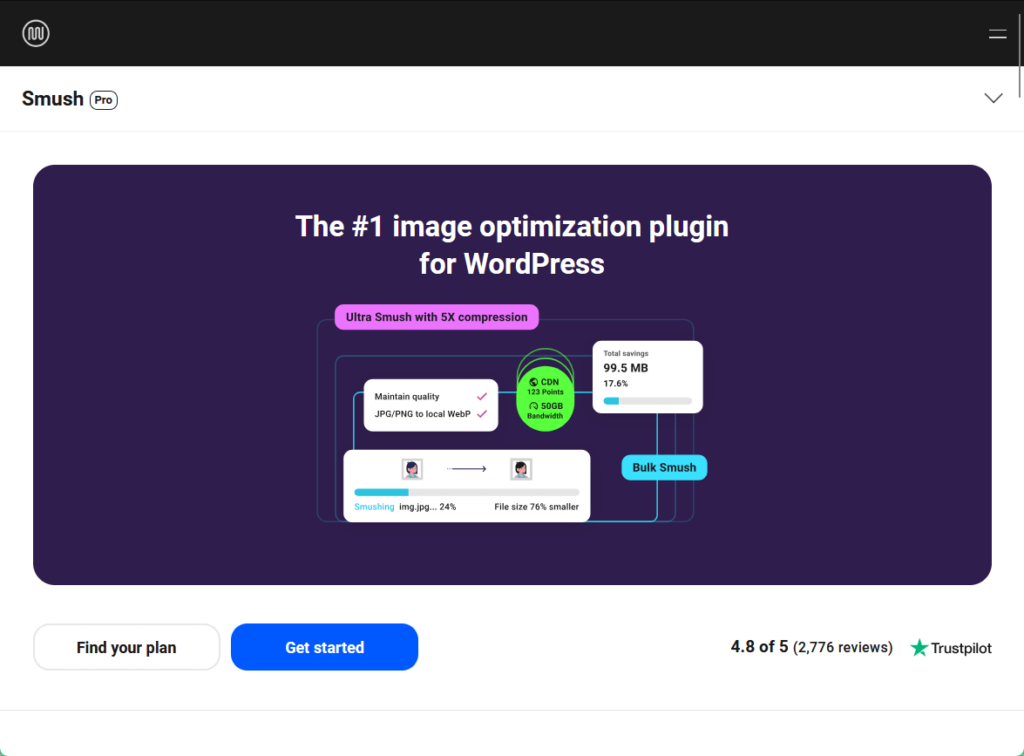Screen dimensions: 1024x756
Task: Click the Total savings progress bar
Action: pyautogui.click(x=647, y=401)
